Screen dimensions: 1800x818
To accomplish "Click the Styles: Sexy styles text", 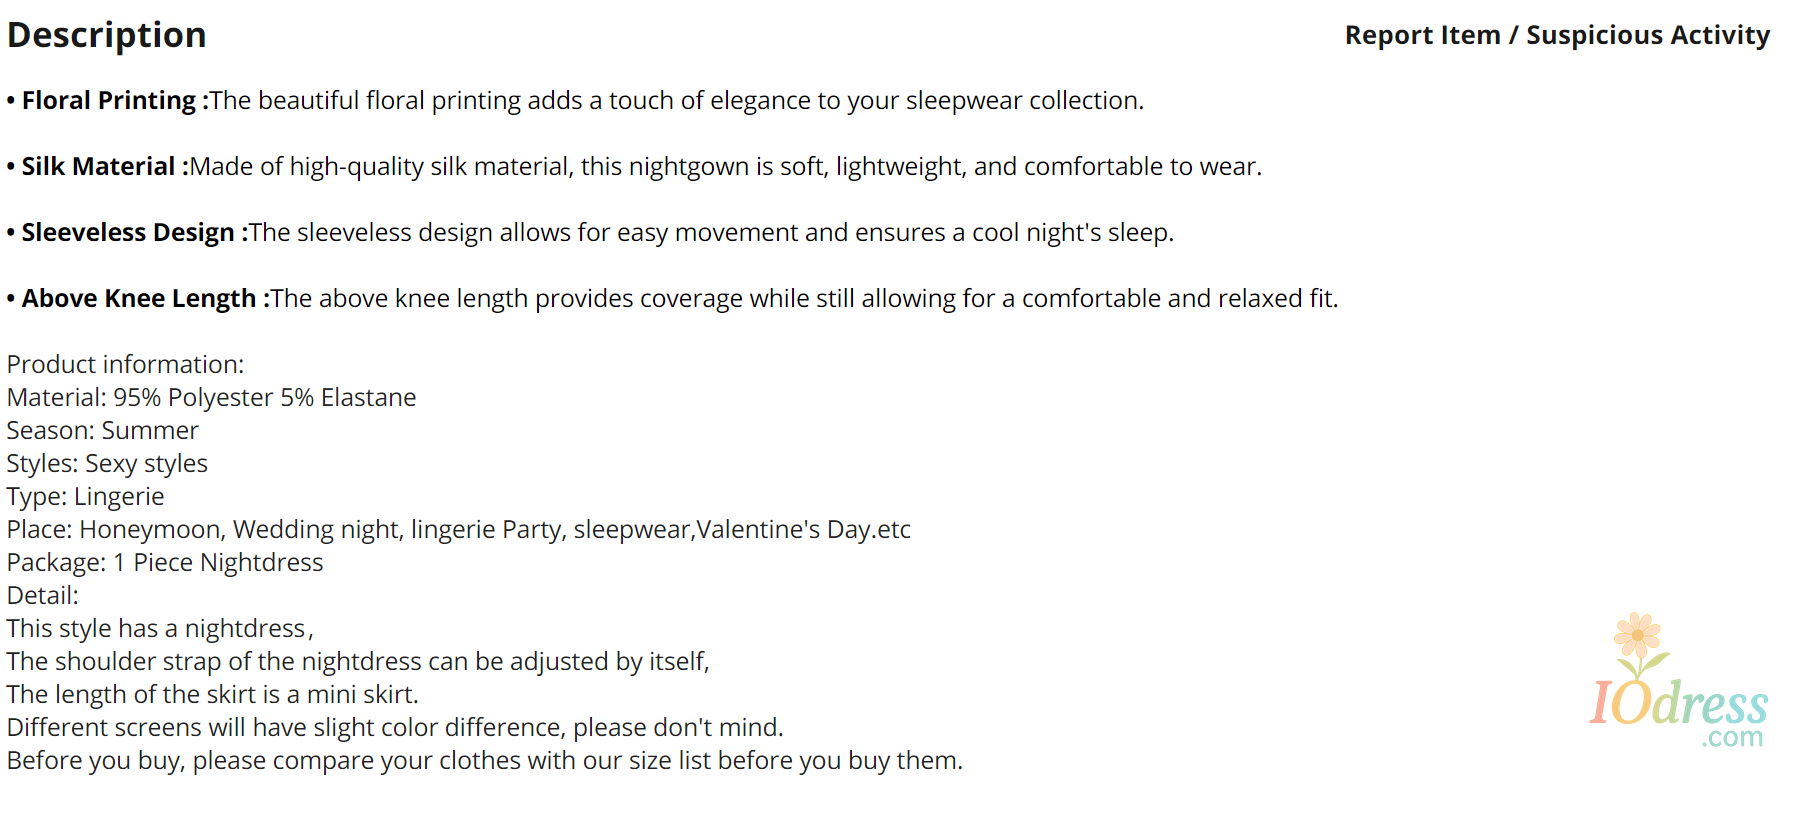I will (x=107, y=463).
